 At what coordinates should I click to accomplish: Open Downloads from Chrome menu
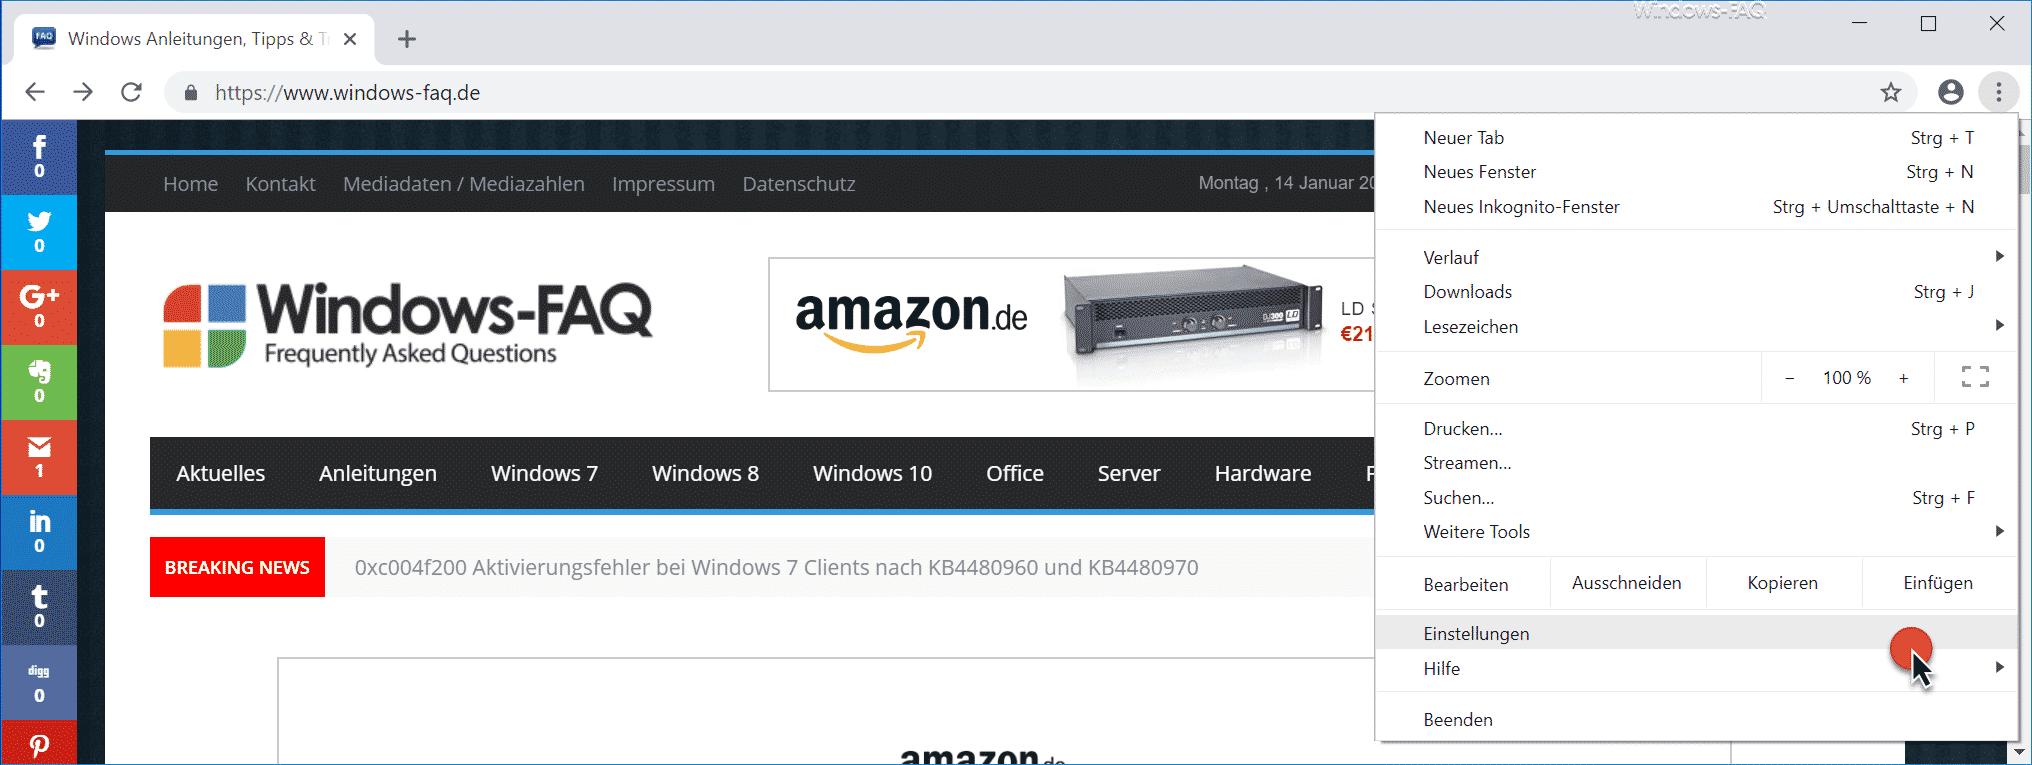point(1696,291)
